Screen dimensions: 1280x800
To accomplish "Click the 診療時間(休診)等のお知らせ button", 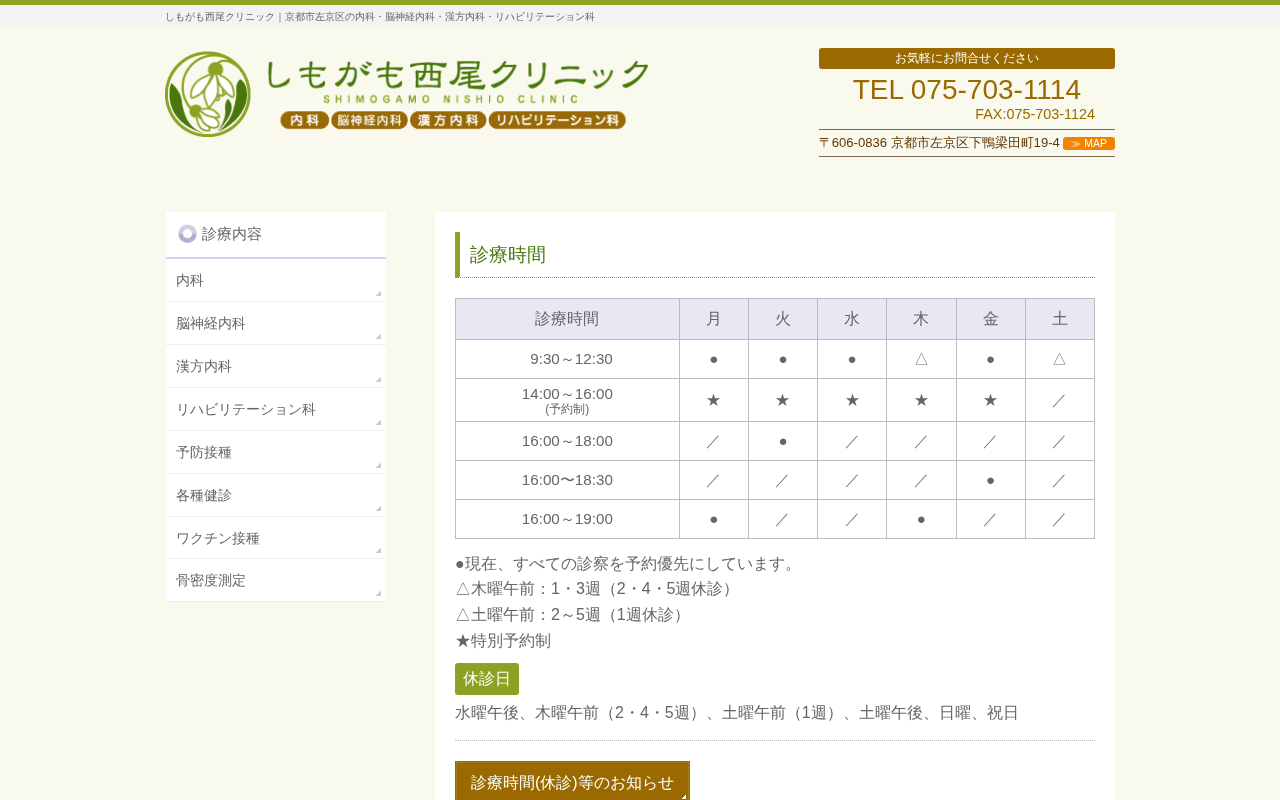I will (572, 781).
